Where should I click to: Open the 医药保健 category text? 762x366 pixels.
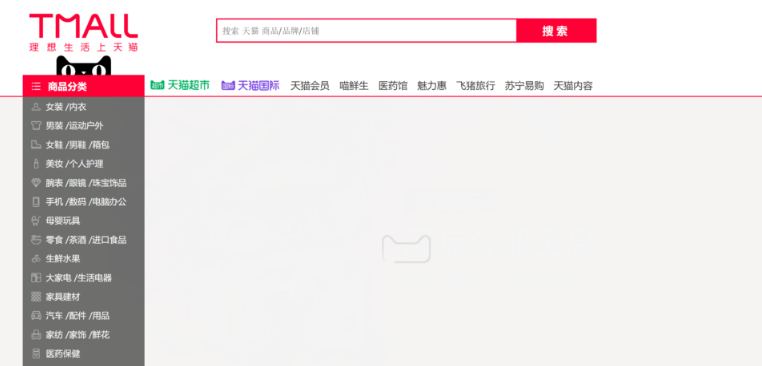63,354
